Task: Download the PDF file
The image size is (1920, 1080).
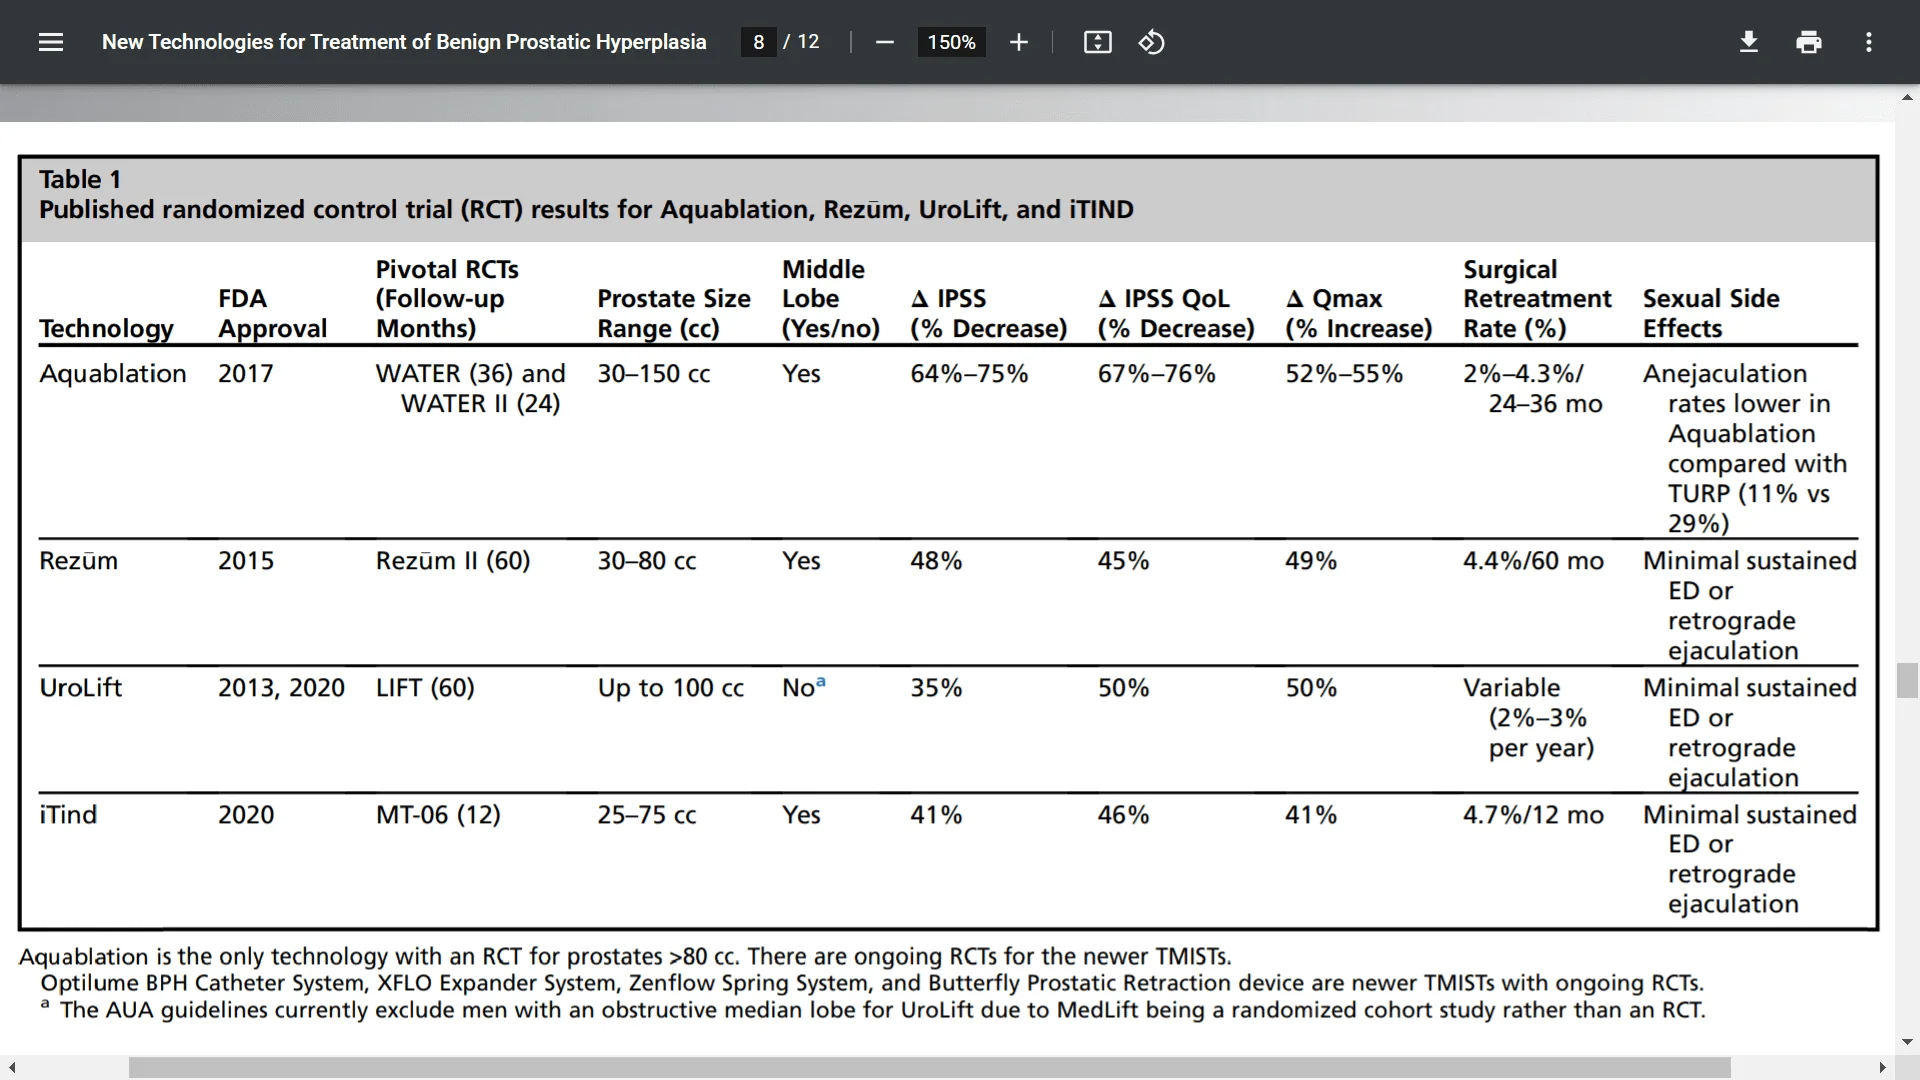Action: coord(1749,42)
